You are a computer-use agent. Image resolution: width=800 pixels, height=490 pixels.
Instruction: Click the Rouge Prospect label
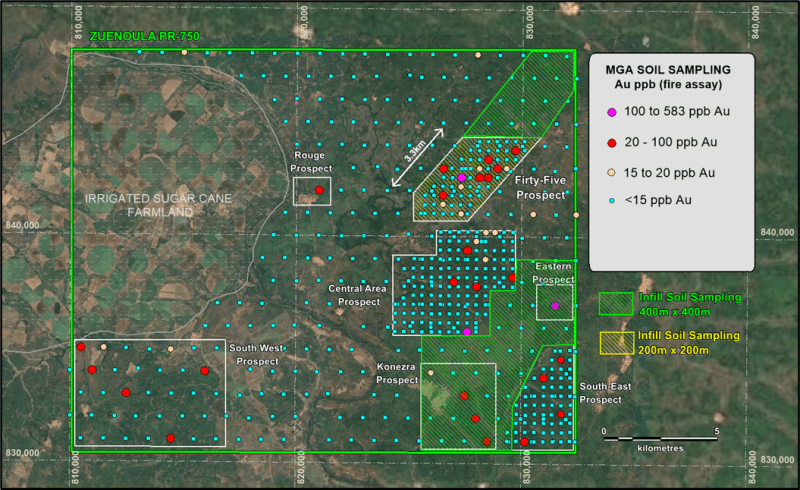coord(312,161)
